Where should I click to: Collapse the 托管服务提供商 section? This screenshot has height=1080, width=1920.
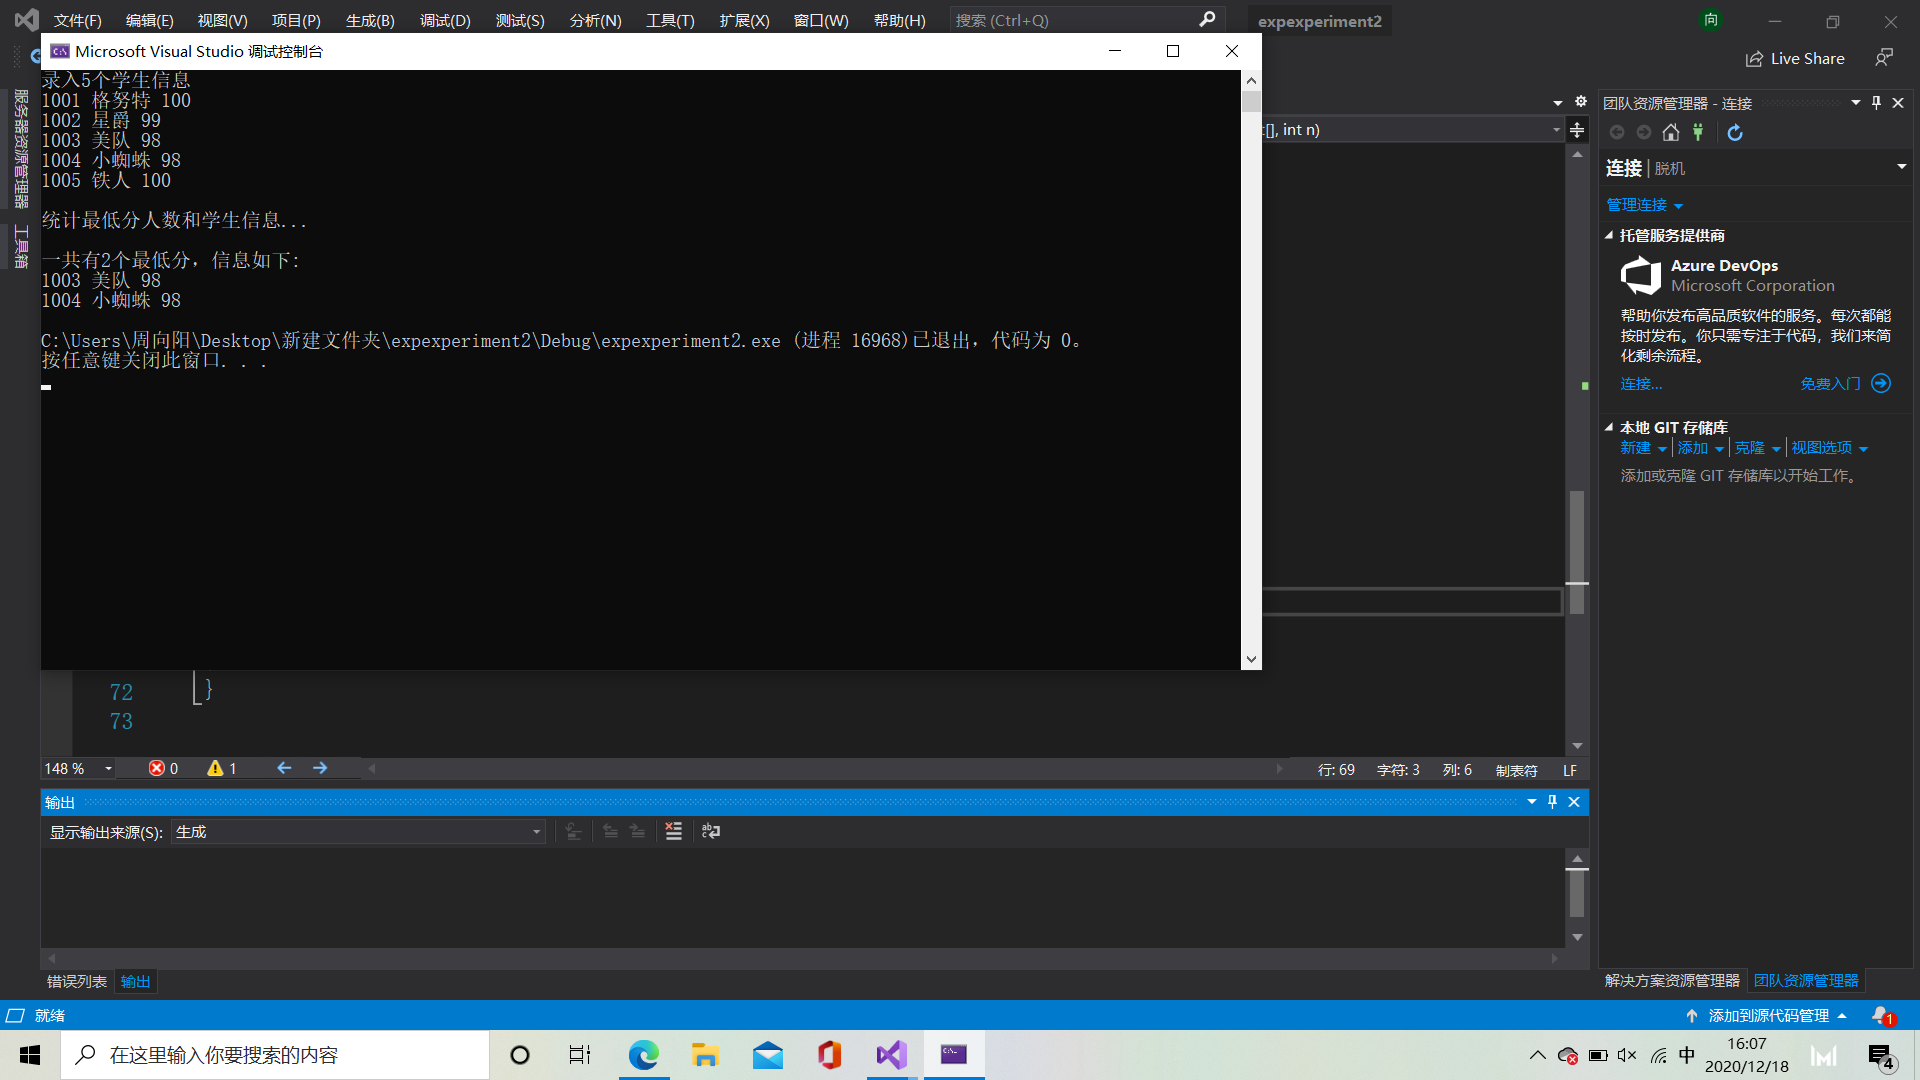(x=1609, y=235)
